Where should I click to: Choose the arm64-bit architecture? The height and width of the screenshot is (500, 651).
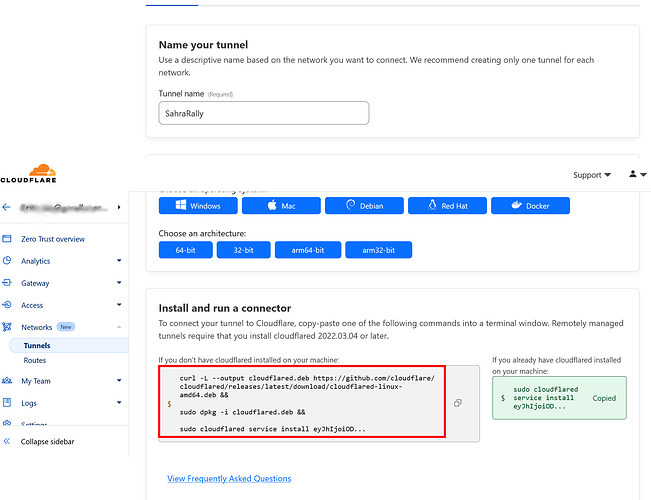coord(306,250)
